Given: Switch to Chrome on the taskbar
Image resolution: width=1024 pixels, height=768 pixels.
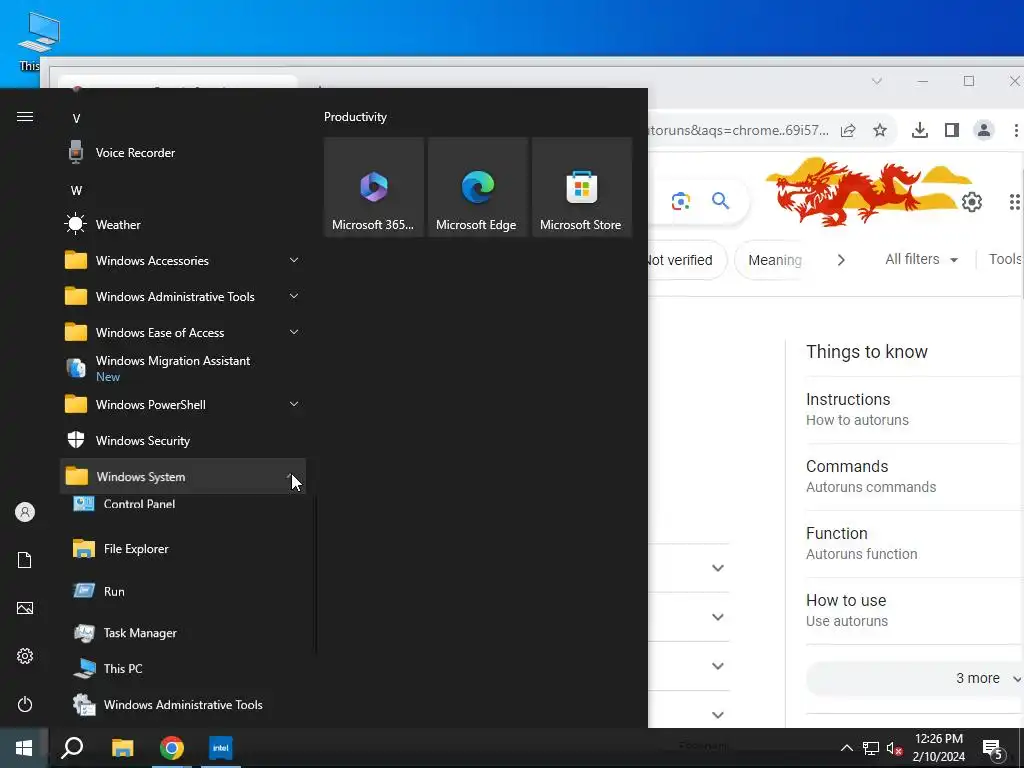Looking at the screenshot, I should coord(172,748).
